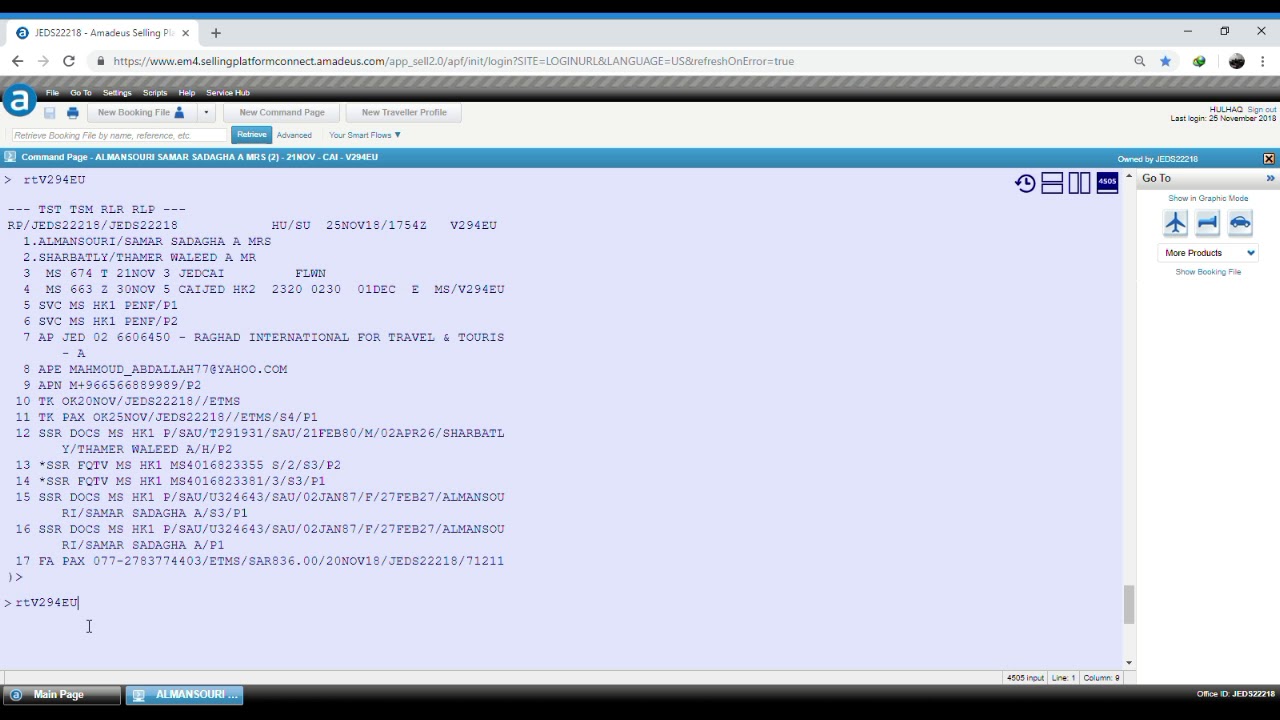
Task: Click command scrollbar up arrow
Action: [x=1129, y=177]
